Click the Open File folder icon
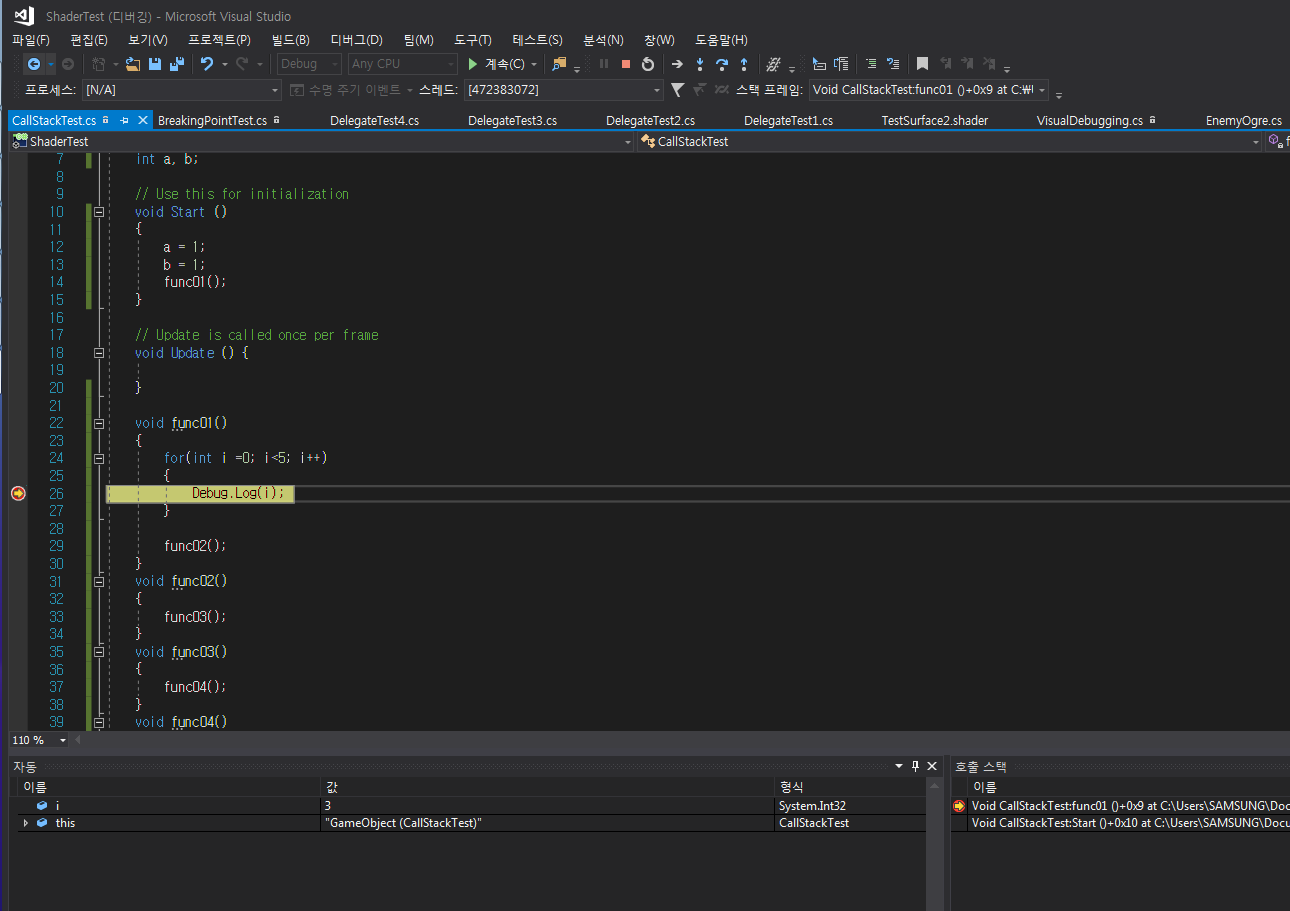1290x911 pixels. (x=132, y=64)
